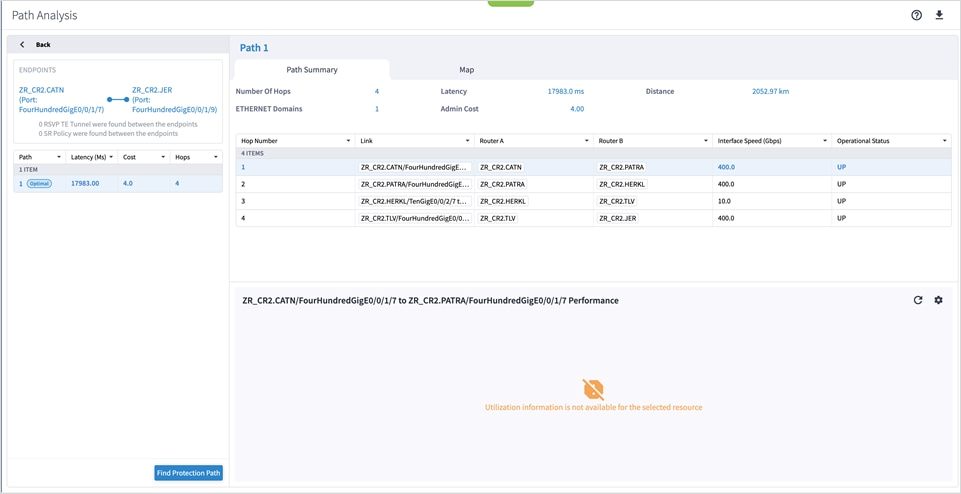Click Admin Cost value 4.00
Image resolution: width=961 pixels, height=494 pixels.
tap(577, 108)
